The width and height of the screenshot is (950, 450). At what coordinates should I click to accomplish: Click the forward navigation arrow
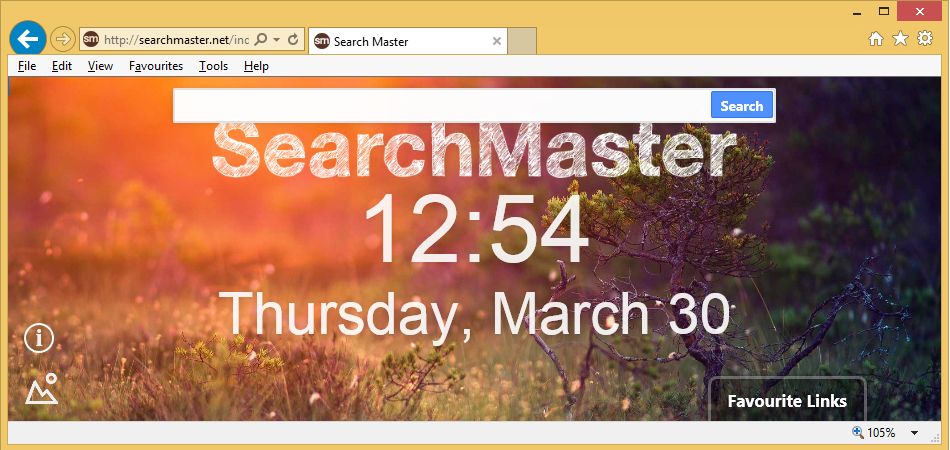pyautogui.click(x=62, y=40)
